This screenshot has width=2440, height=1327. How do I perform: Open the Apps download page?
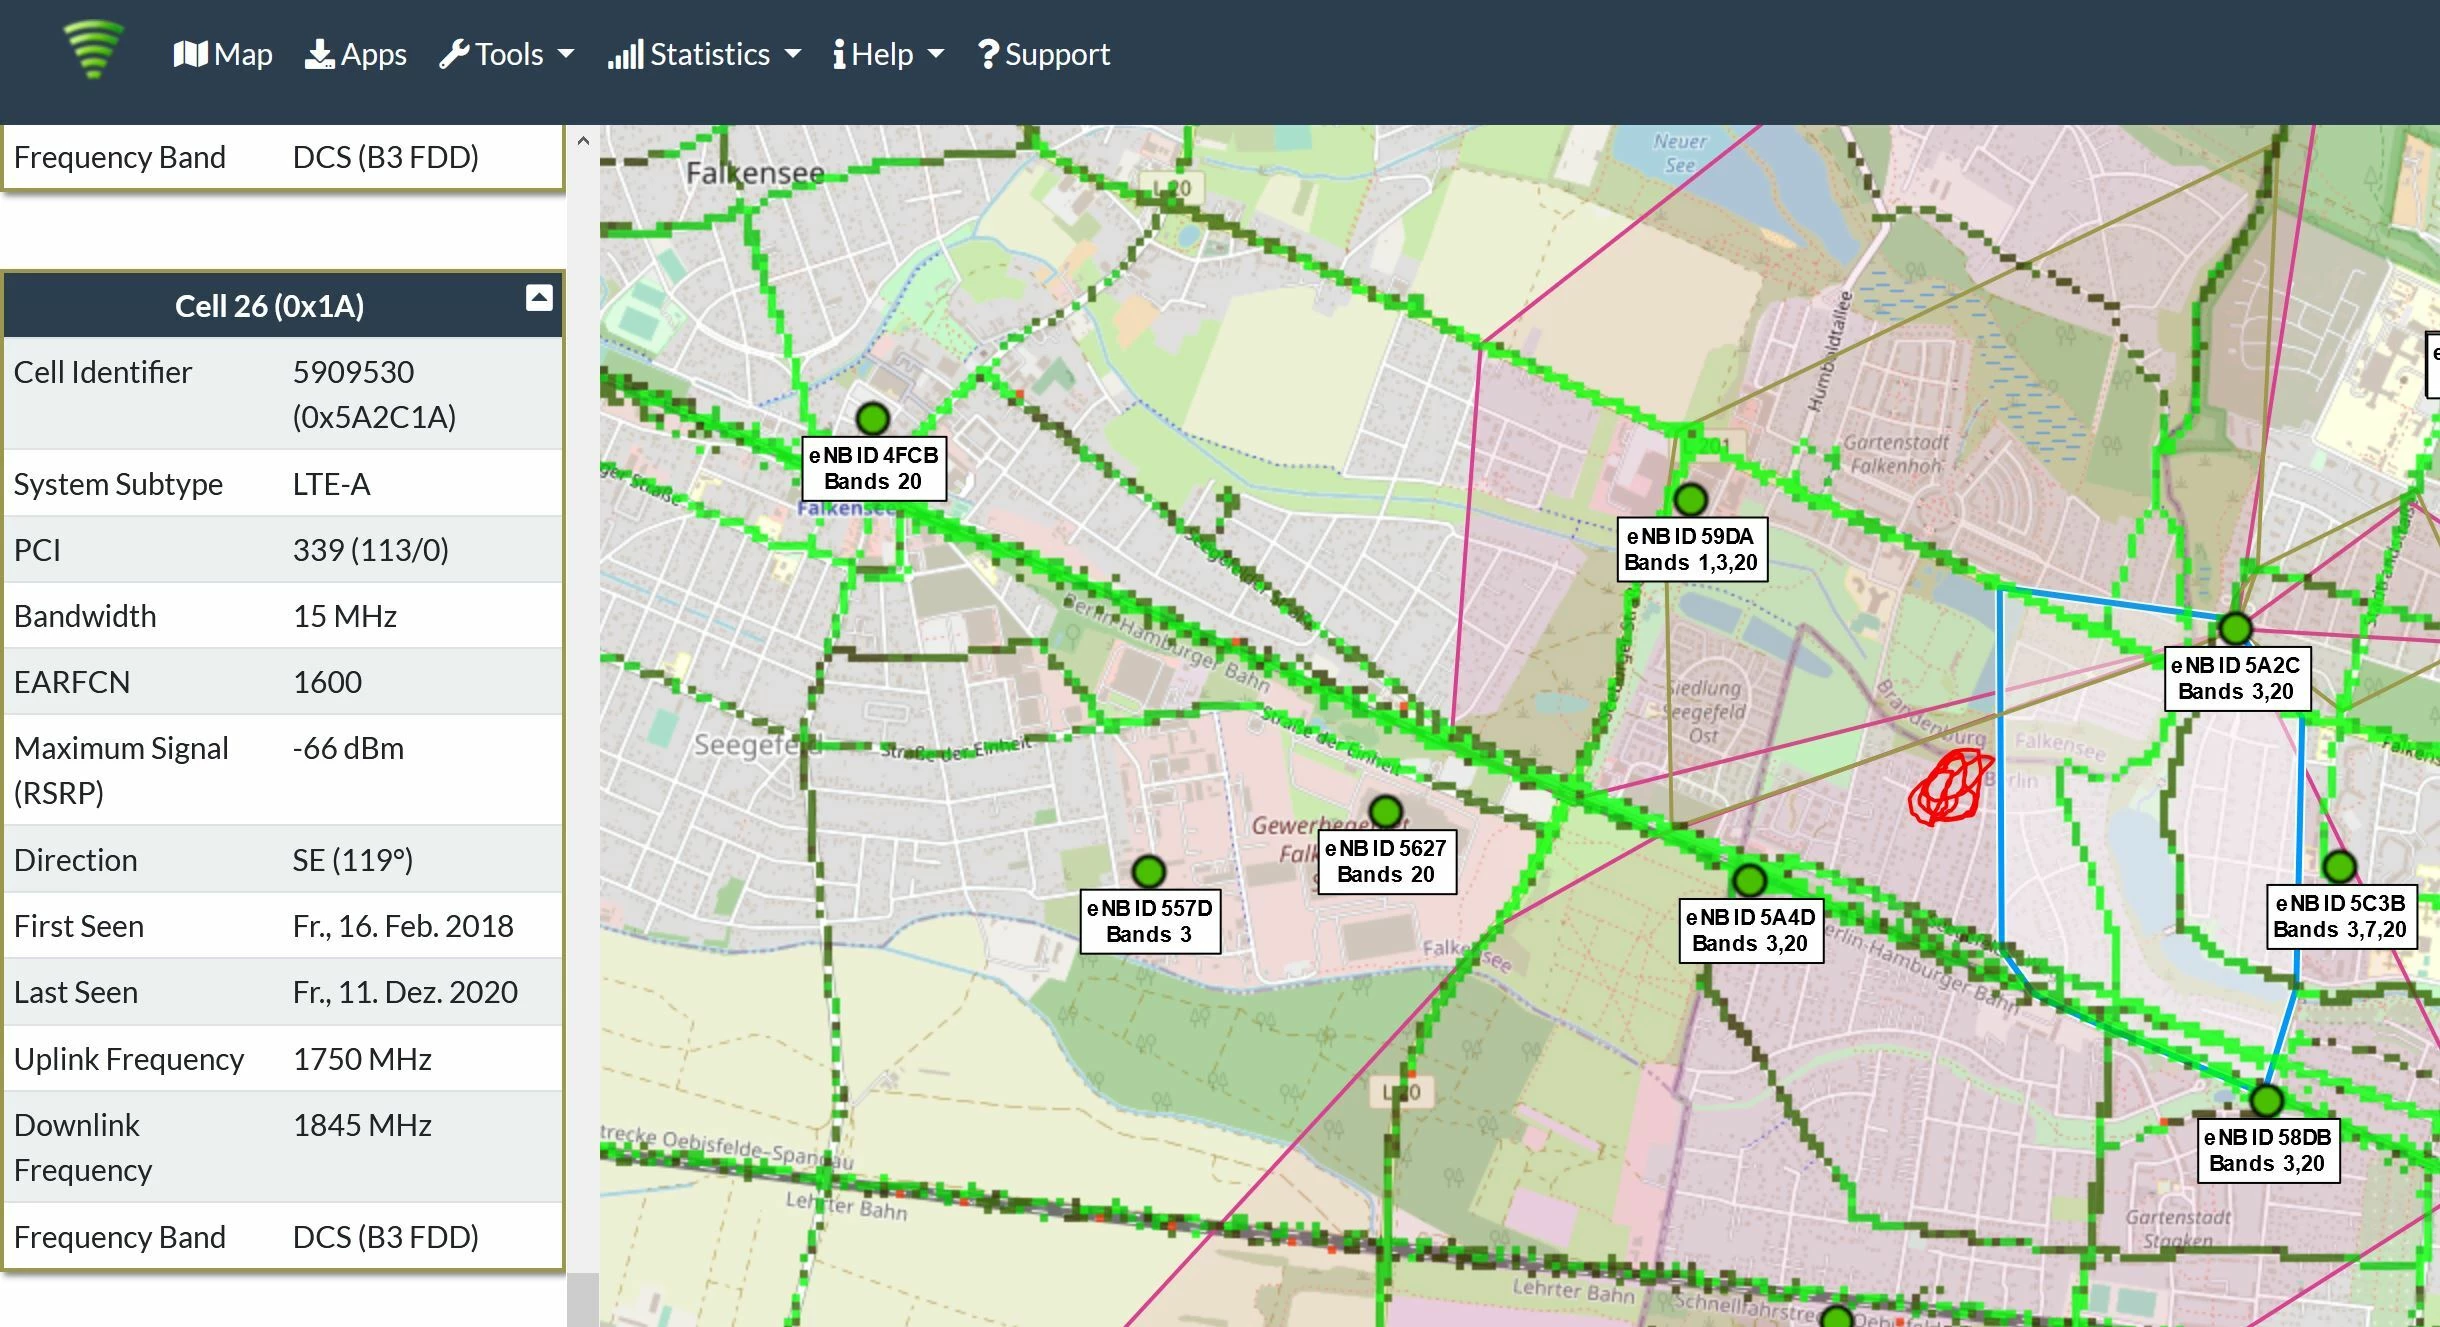pyautogui.click(x=355, y=54)
